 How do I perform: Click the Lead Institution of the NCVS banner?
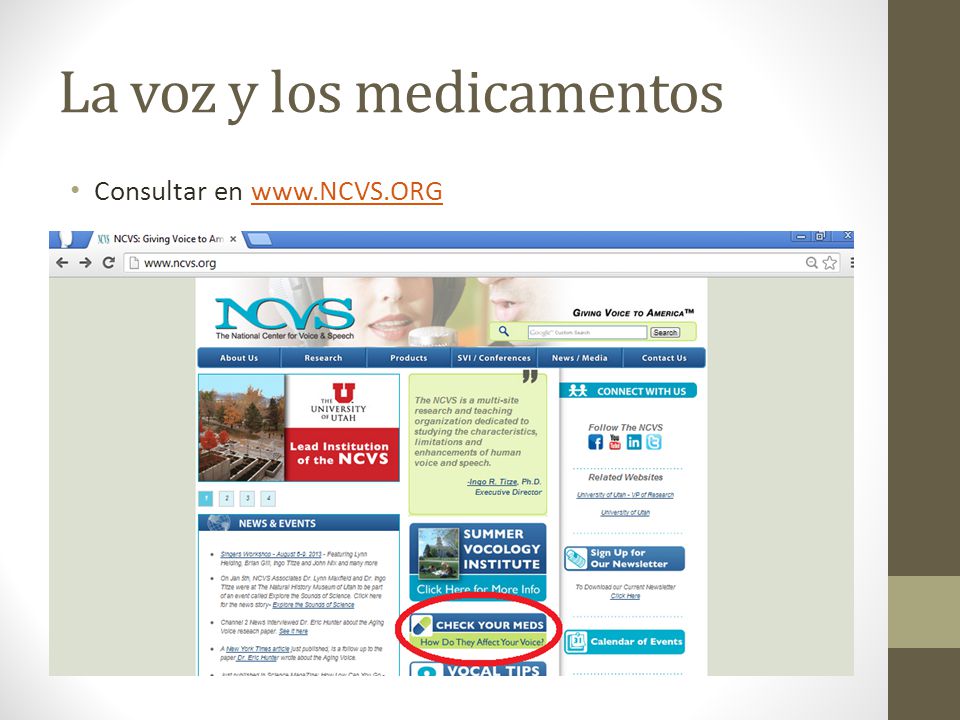pyautogui.click(x=342, y=454)
